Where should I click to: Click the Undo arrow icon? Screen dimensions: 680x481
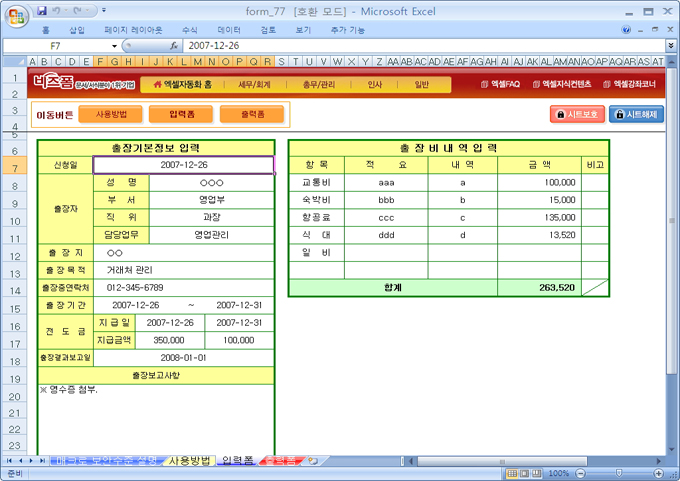click(58, 11)
